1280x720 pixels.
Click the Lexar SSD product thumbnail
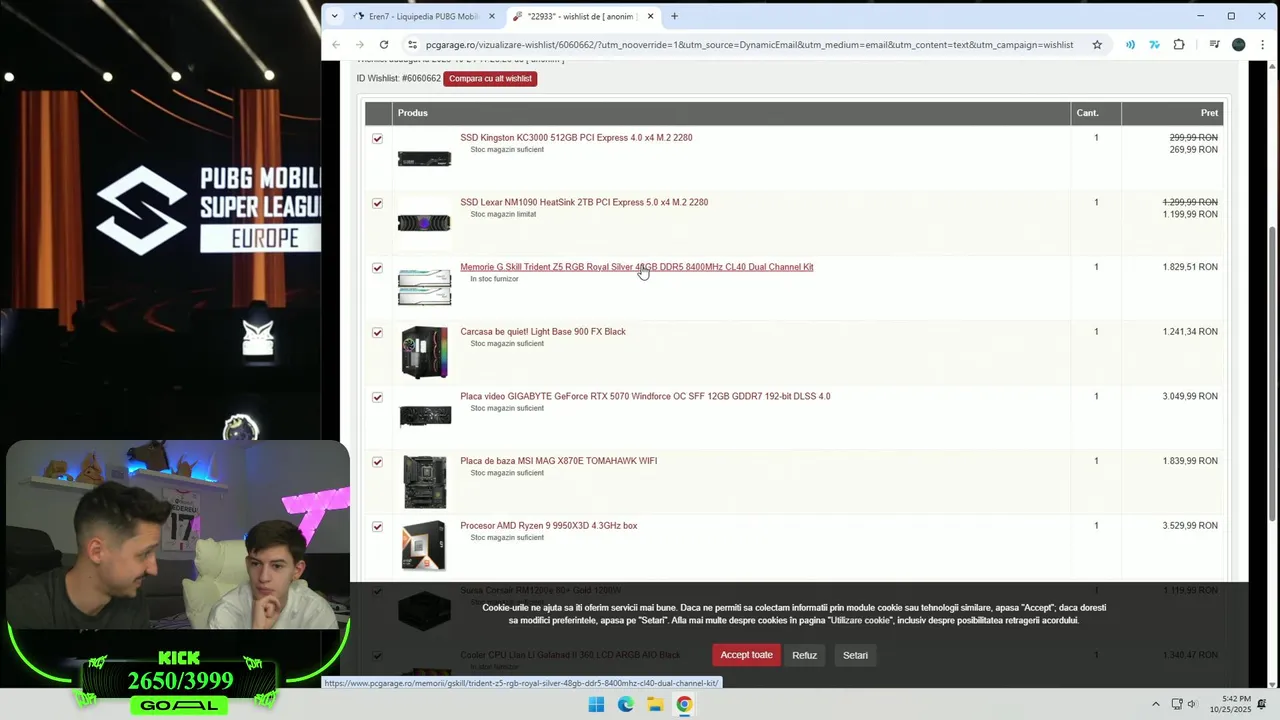pos(424,223)
